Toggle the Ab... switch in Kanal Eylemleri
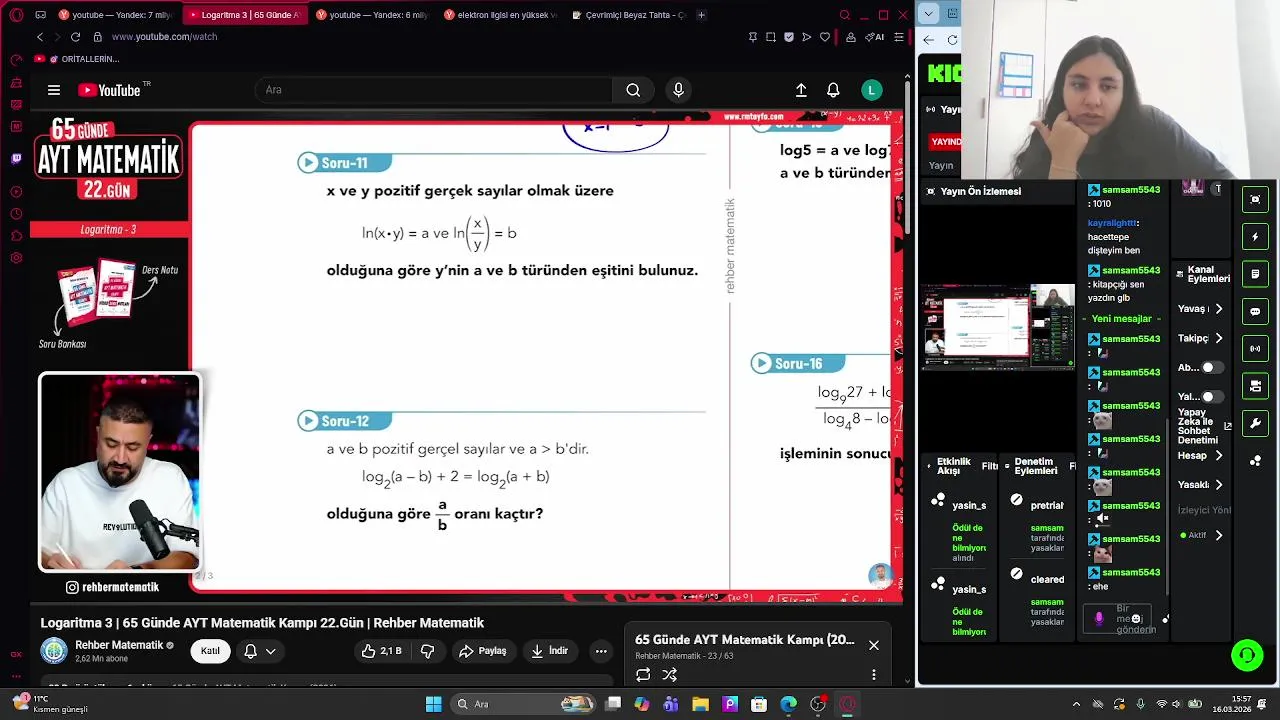The height and width of the screenshot is (720, 1280). (1212, 367)
